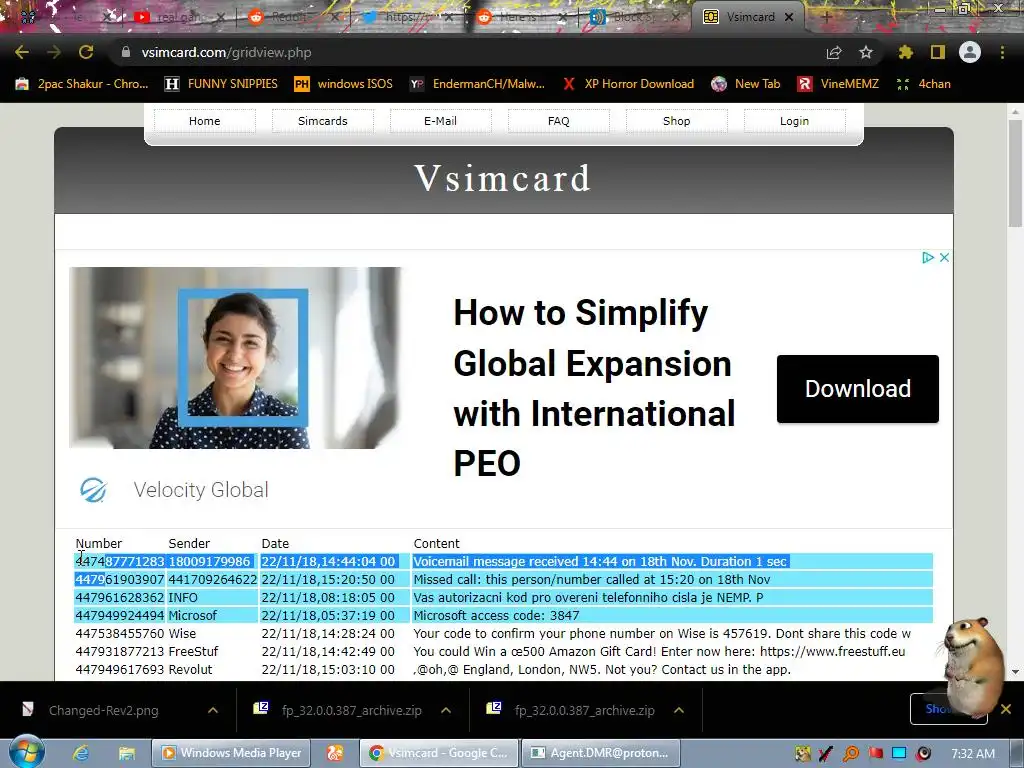The width and height of the screenshot is (1024, 768).
Task: Open Chrome's three-dot menu
Action: [1002, 52]
